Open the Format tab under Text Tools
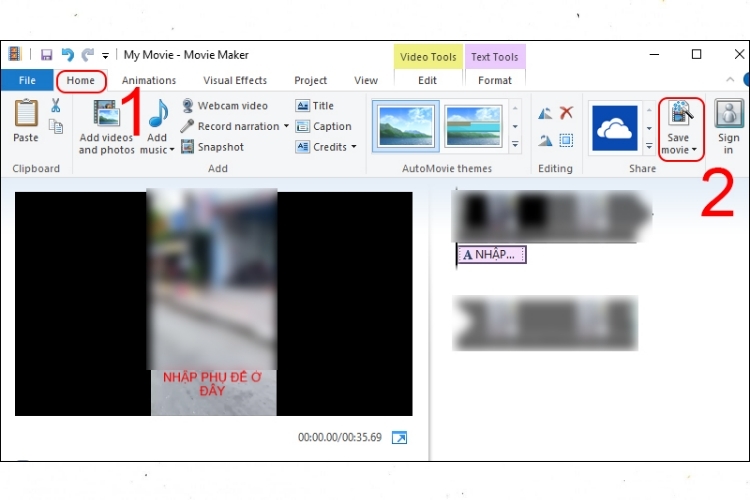750x500 pixels. click(x=495, y=80)
